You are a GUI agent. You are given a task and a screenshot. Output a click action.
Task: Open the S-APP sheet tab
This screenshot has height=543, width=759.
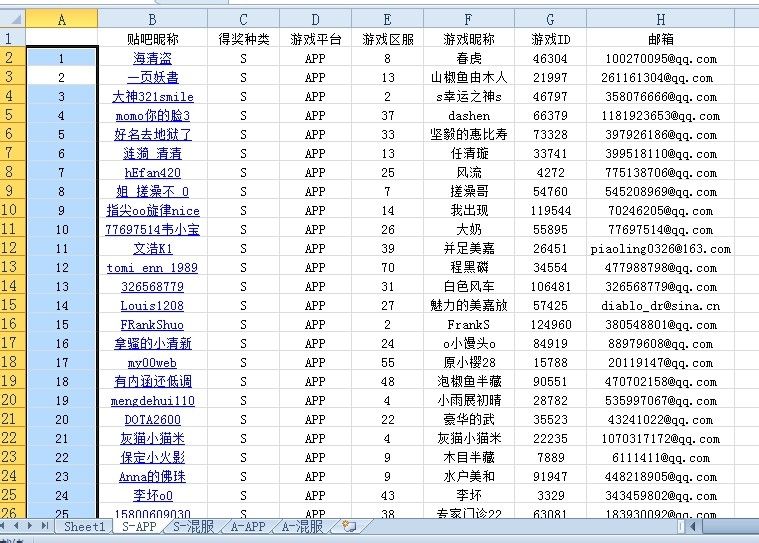[x=139, y=527]
